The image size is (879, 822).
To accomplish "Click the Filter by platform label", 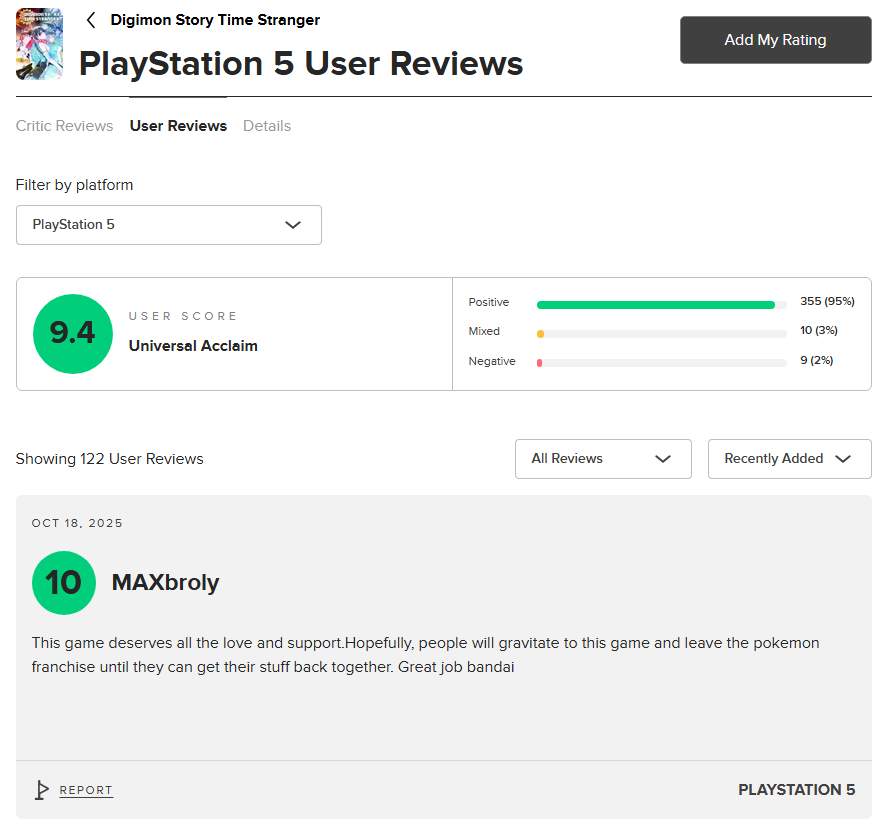I will 74,185.
